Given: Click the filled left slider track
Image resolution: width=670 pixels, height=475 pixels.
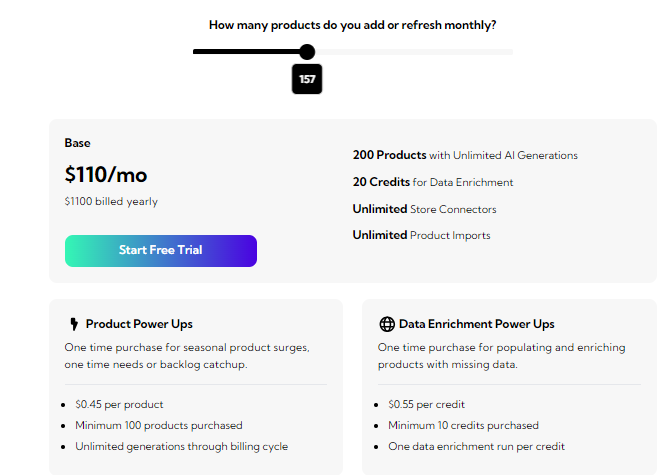Looking at the screenshot, I should (246, 52).
